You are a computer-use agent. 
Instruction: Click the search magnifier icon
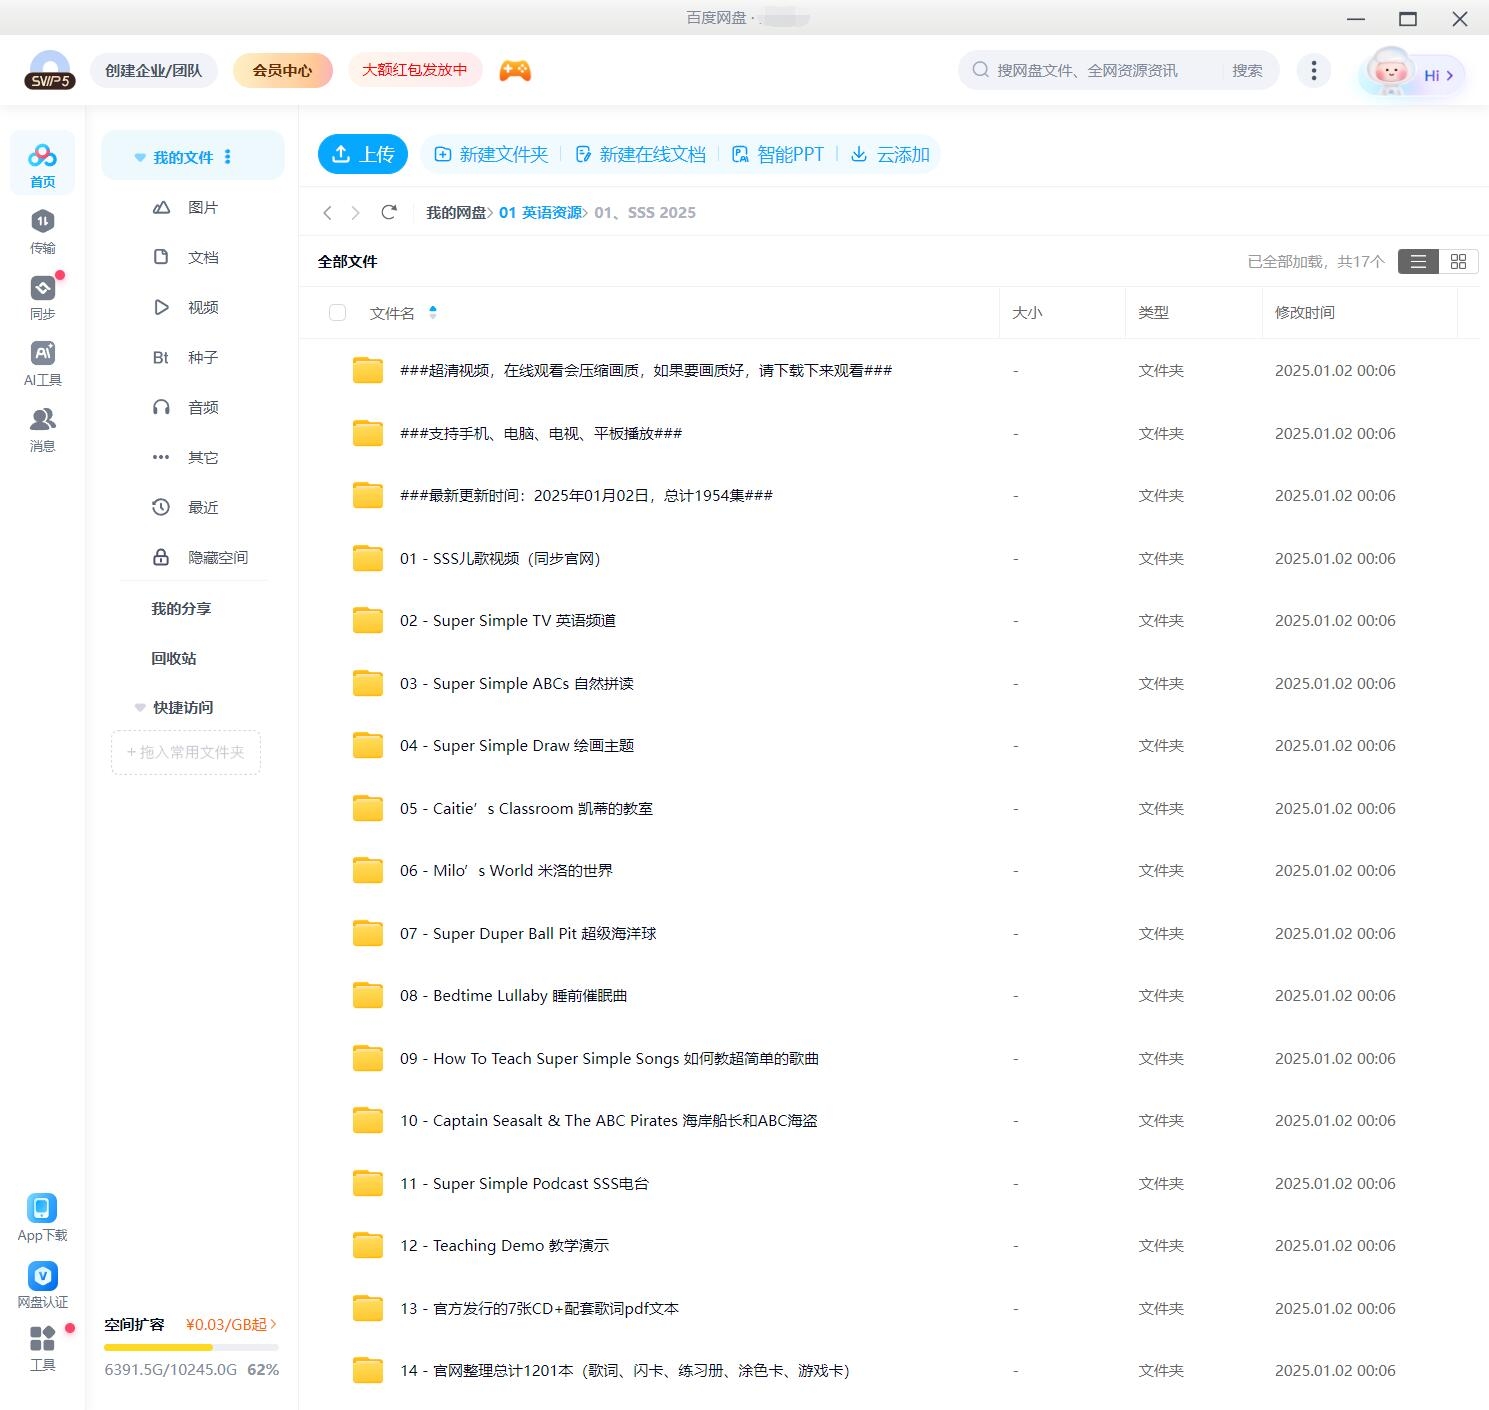tap(981, 70)
